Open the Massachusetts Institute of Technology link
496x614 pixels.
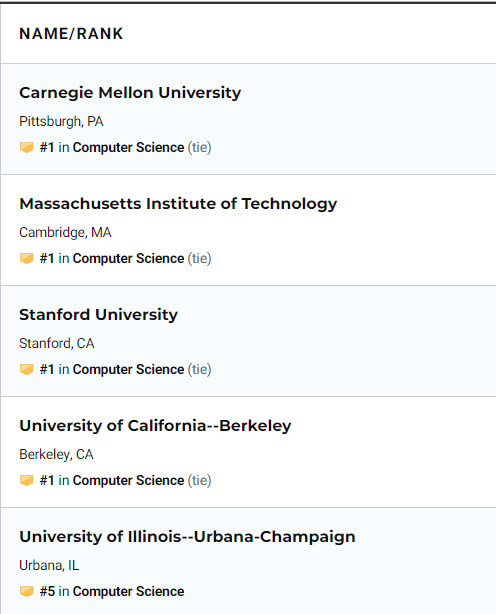178,204
